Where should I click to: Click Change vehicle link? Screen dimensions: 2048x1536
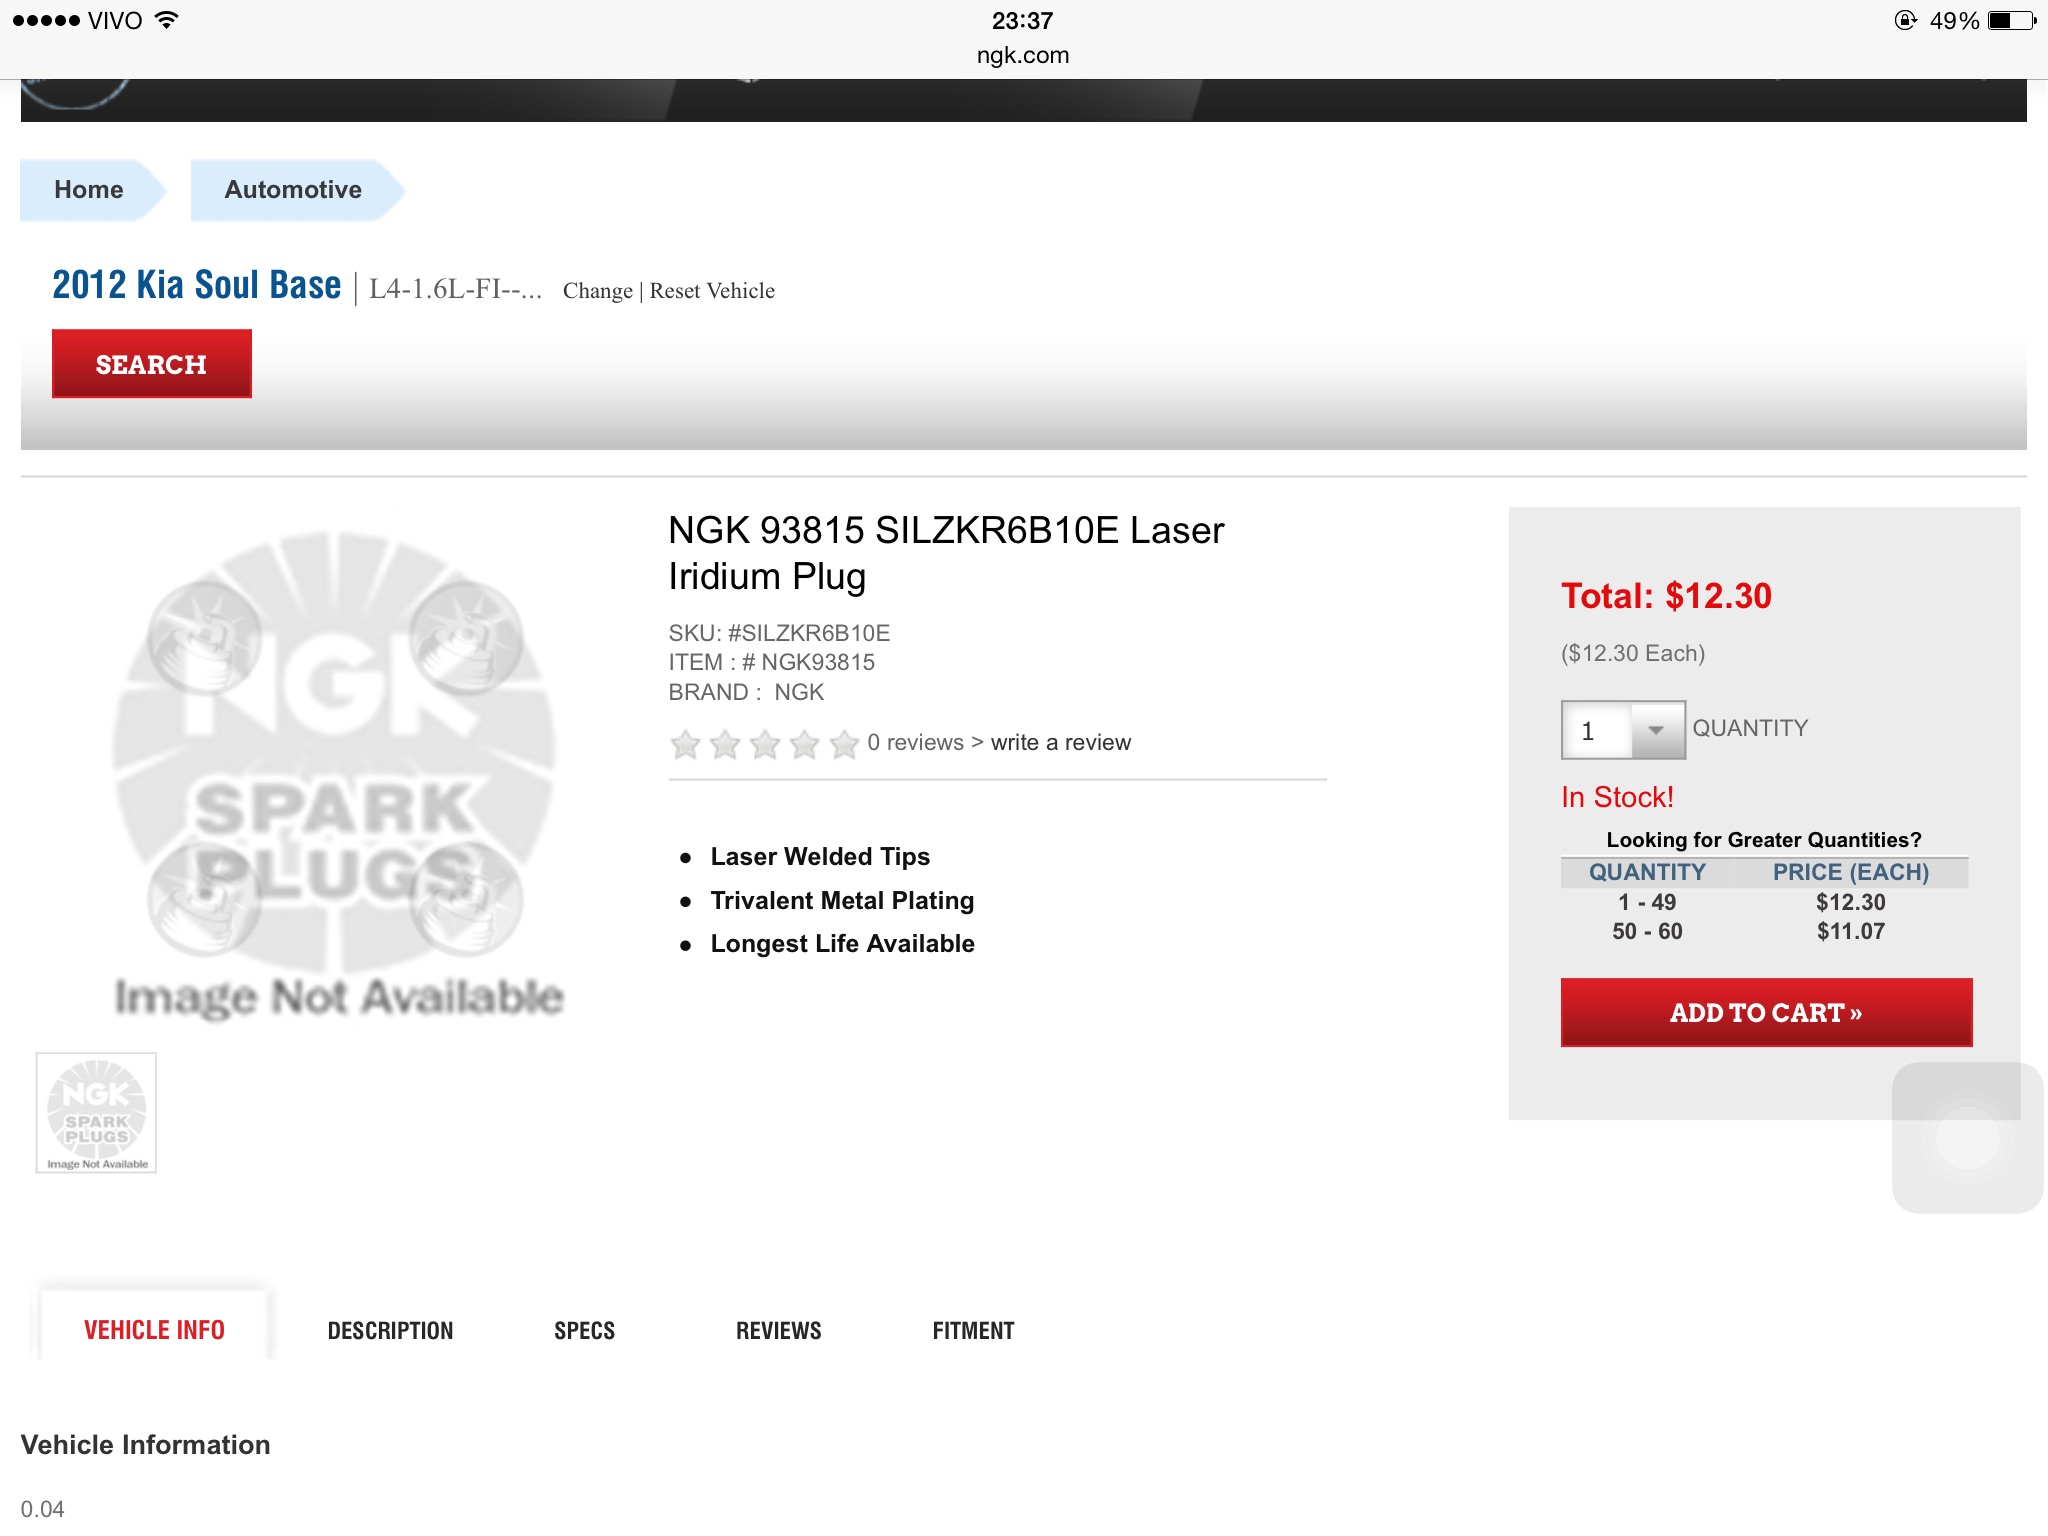click(x=597, y=291)
